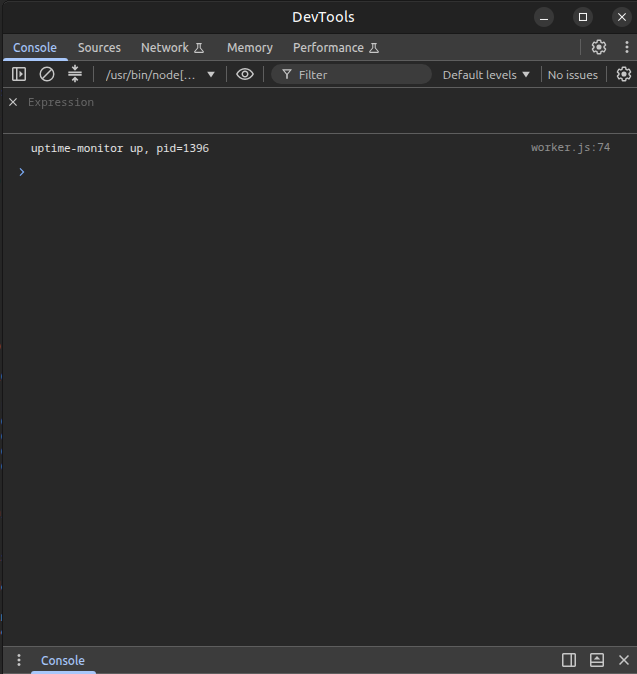This screenshot has height=674, width=637.
Task: Toggle the live expression (eye) button
Action: (245, 74)
